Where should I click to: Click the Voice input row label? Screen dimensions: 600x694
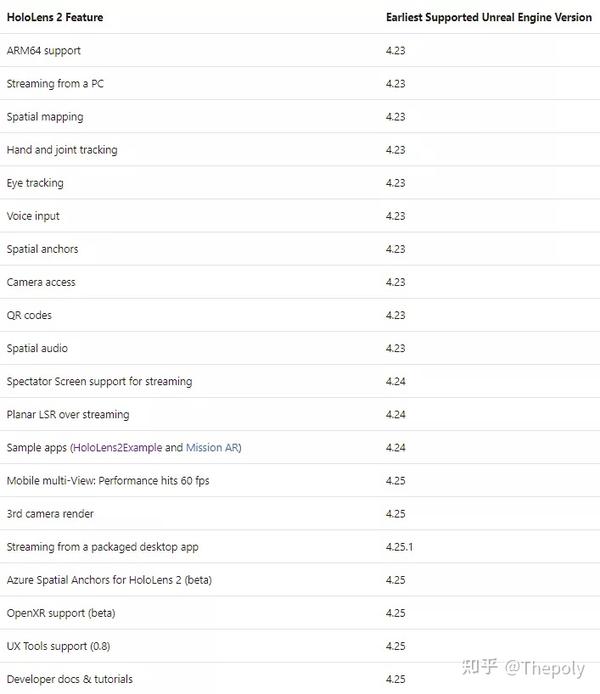pyautogui.click(x=32, y=216)
